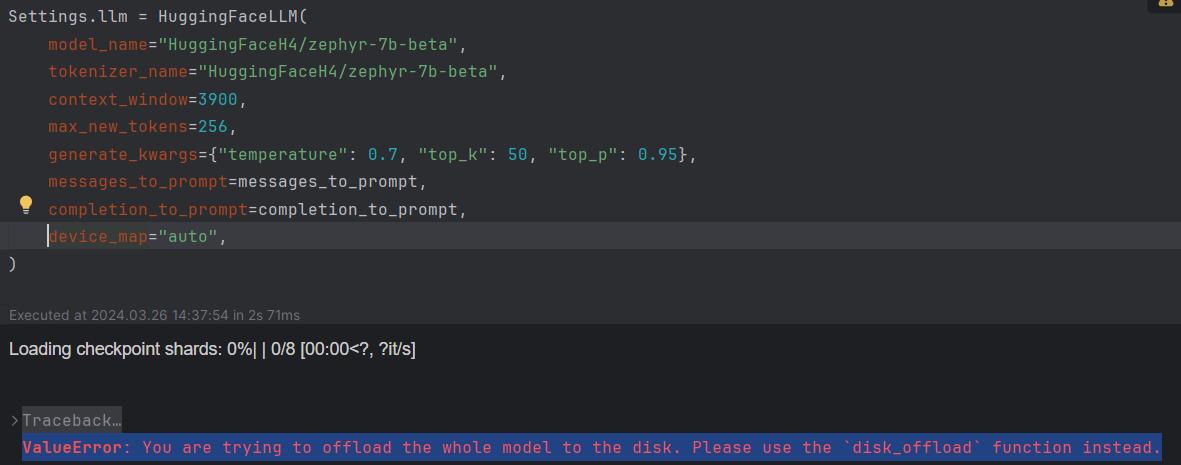This screenshot has width=1181, height=465.
Task: Click the top_p value 0.95
Action: [x=658, y=154]
